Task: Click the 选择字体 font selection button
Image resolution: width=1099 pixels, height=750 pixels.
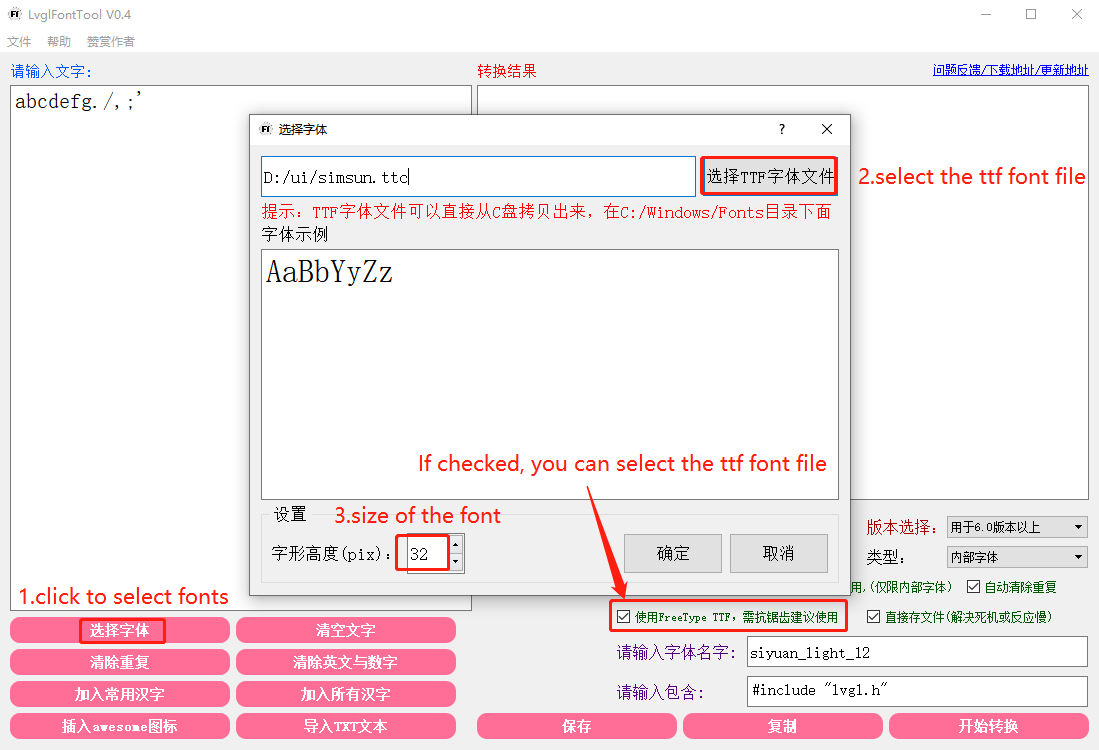Action: (121, 630)
